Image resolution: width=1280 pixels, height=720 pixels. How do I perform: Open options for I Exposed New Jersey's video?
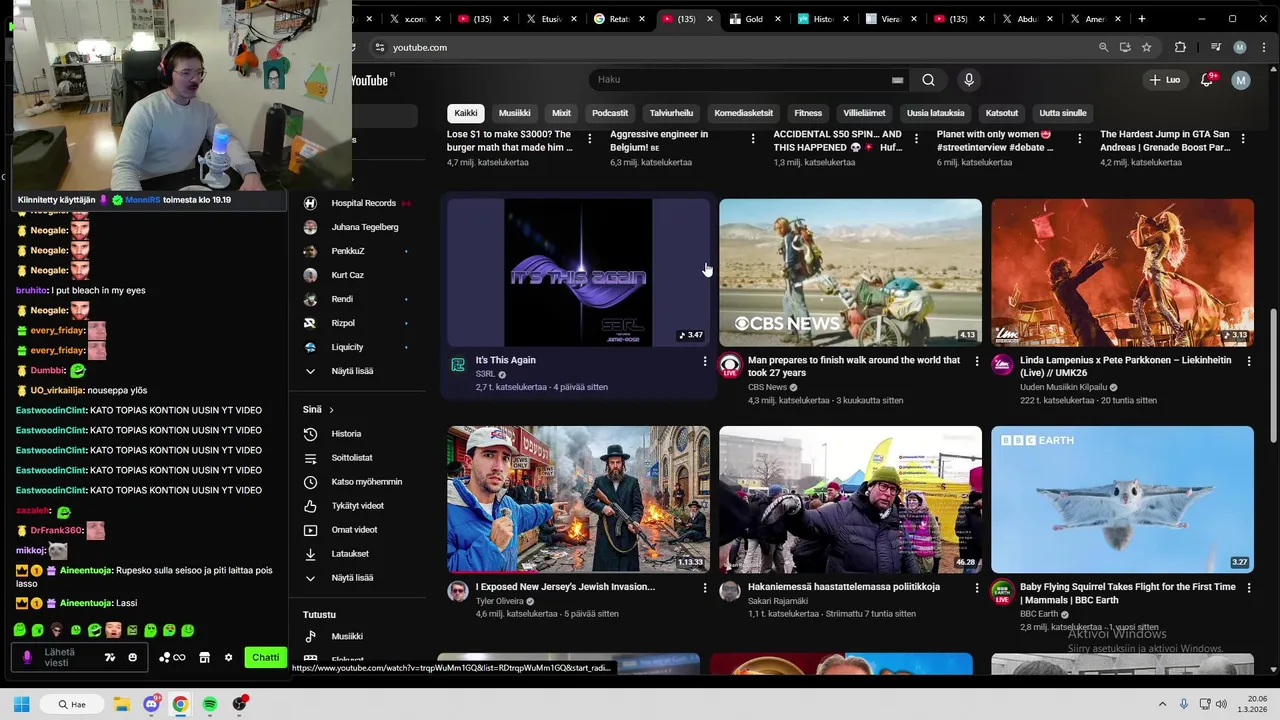click(705, 588)
